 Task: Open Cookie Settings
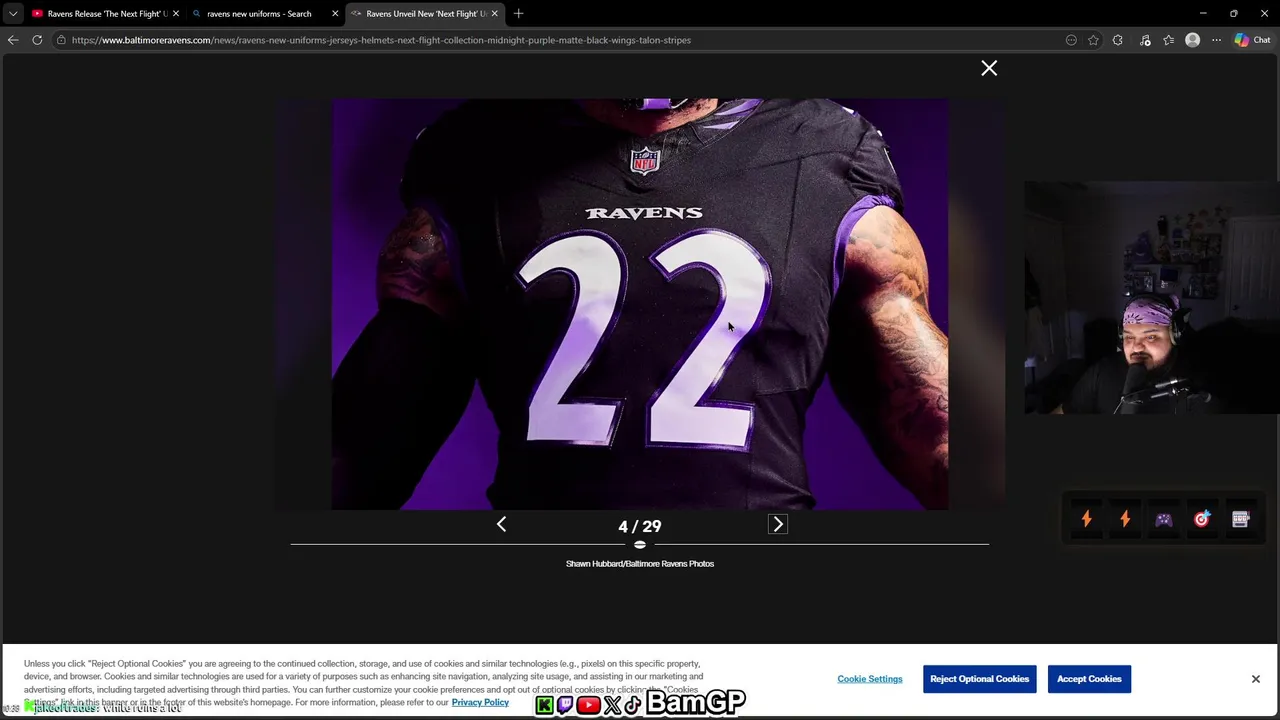pyautogui.click(x=870, y=679)
